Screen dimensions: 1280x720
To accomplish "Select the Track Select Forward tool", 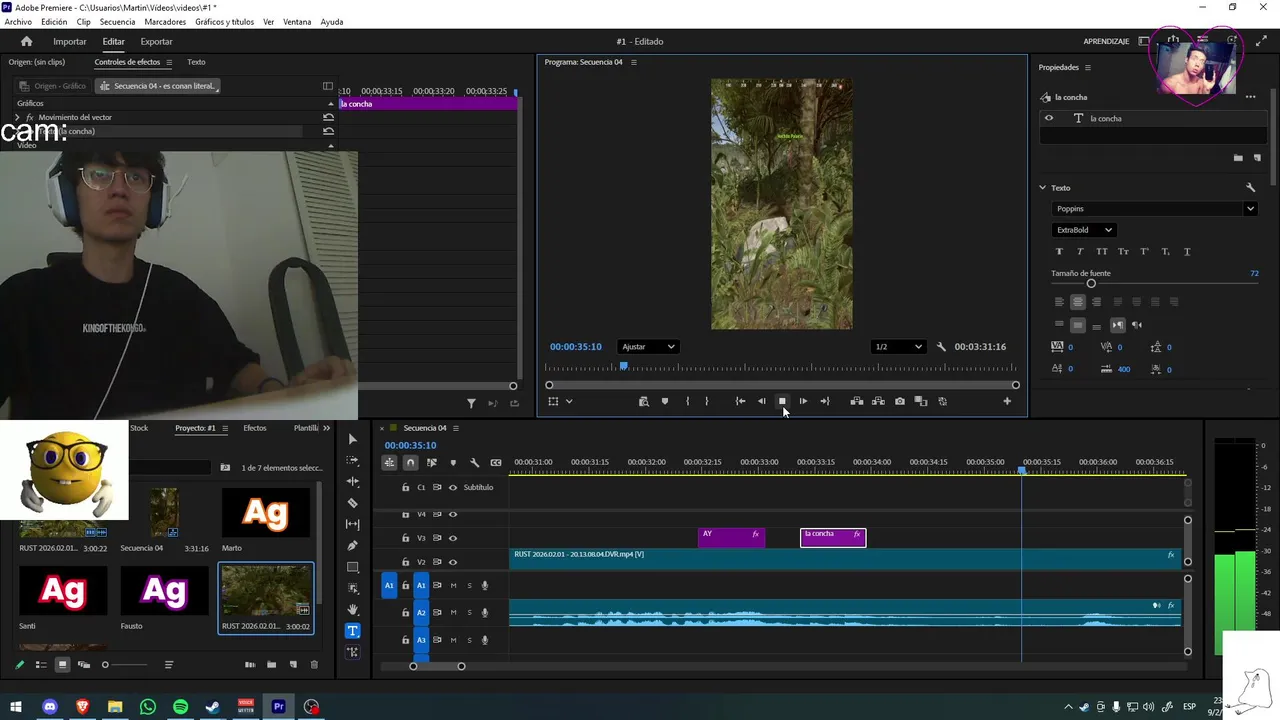I will (x=352, y=461).
